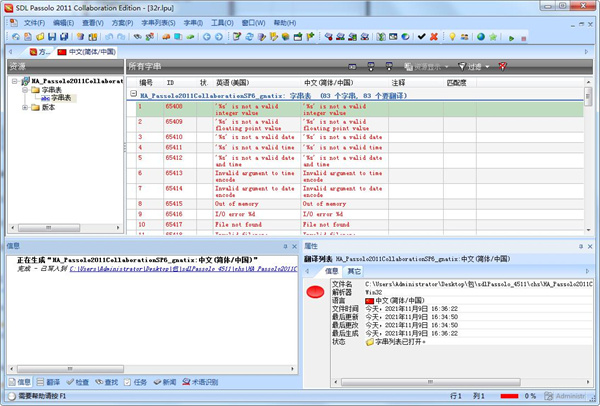600x406 pixels.
Task: Click the orange truck icon in toolbar
Action: pos(166,37)
